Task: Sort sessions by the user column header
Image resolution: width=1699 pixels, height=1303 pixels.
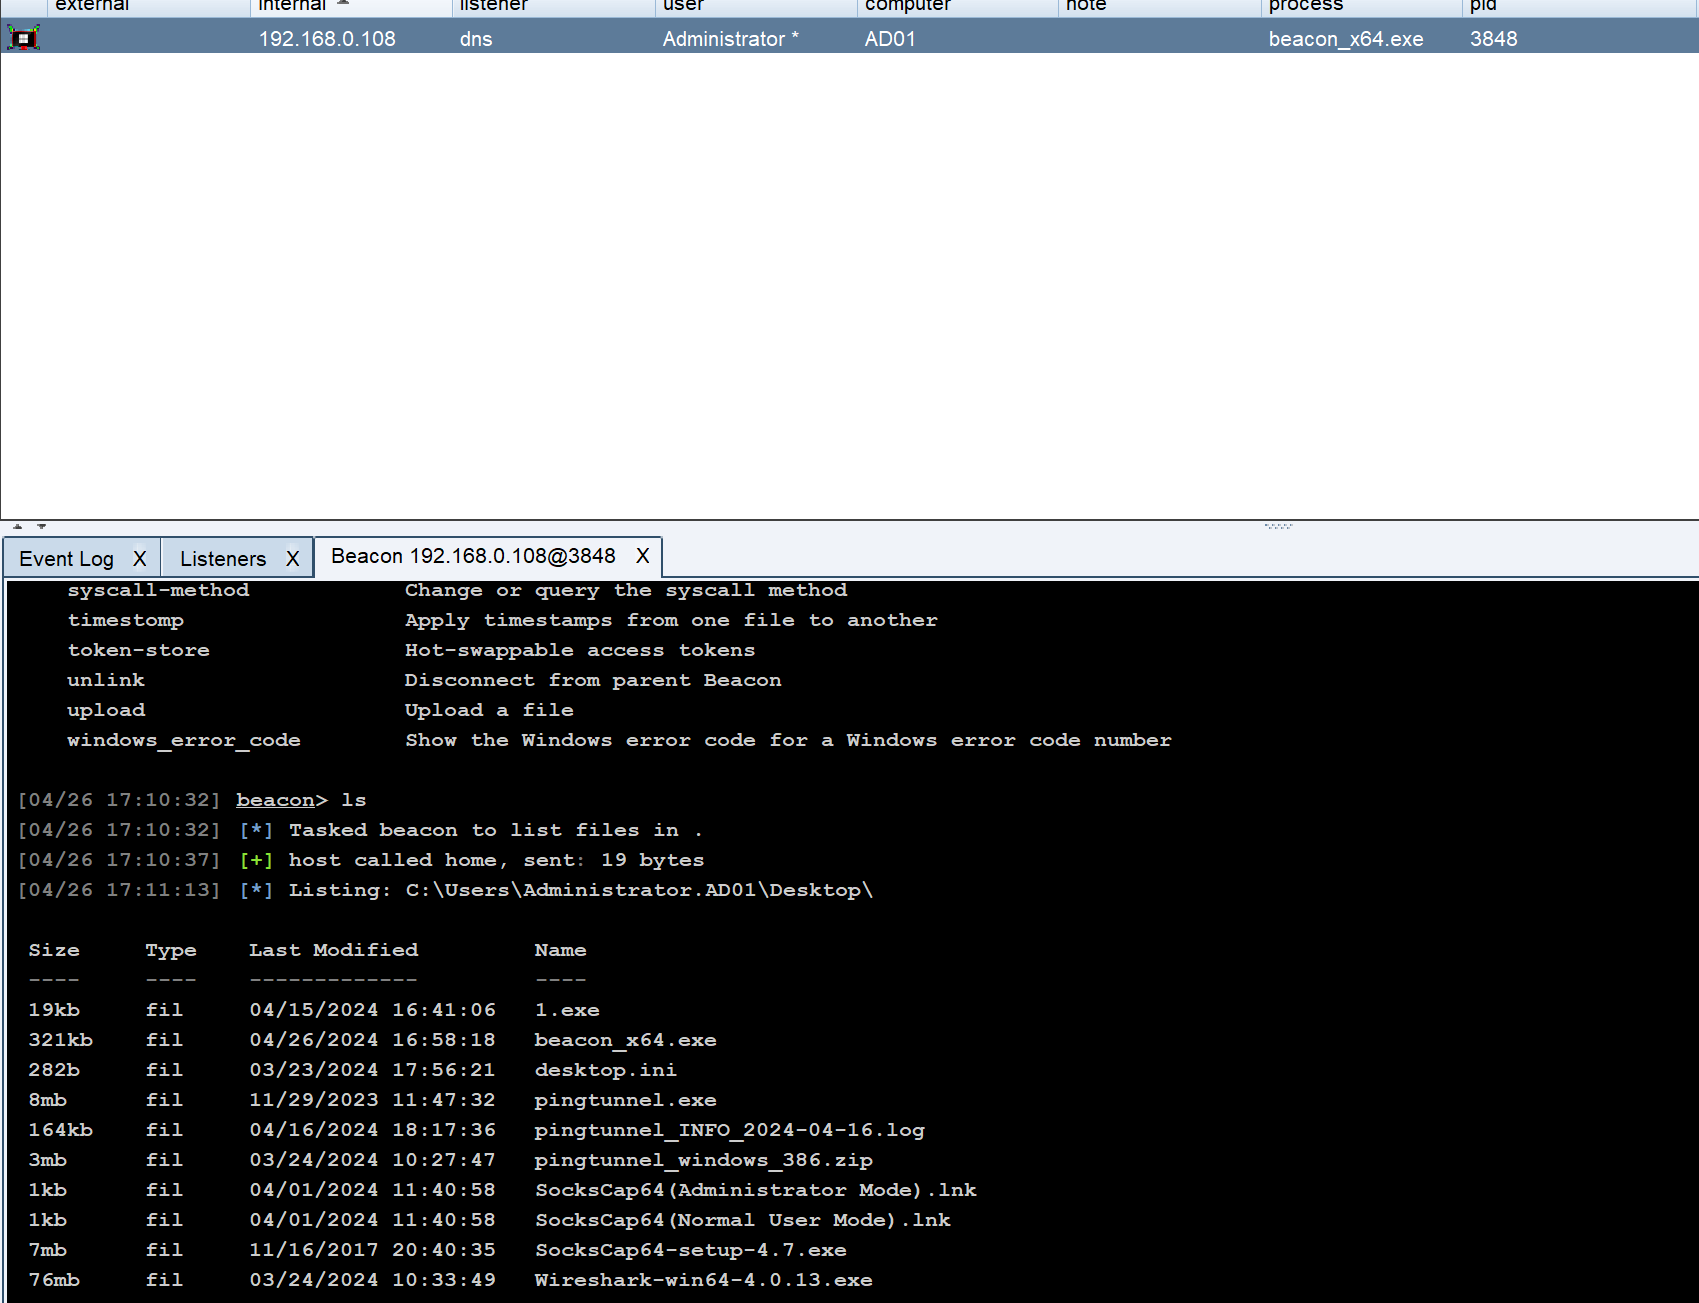Action: point(684,6)
